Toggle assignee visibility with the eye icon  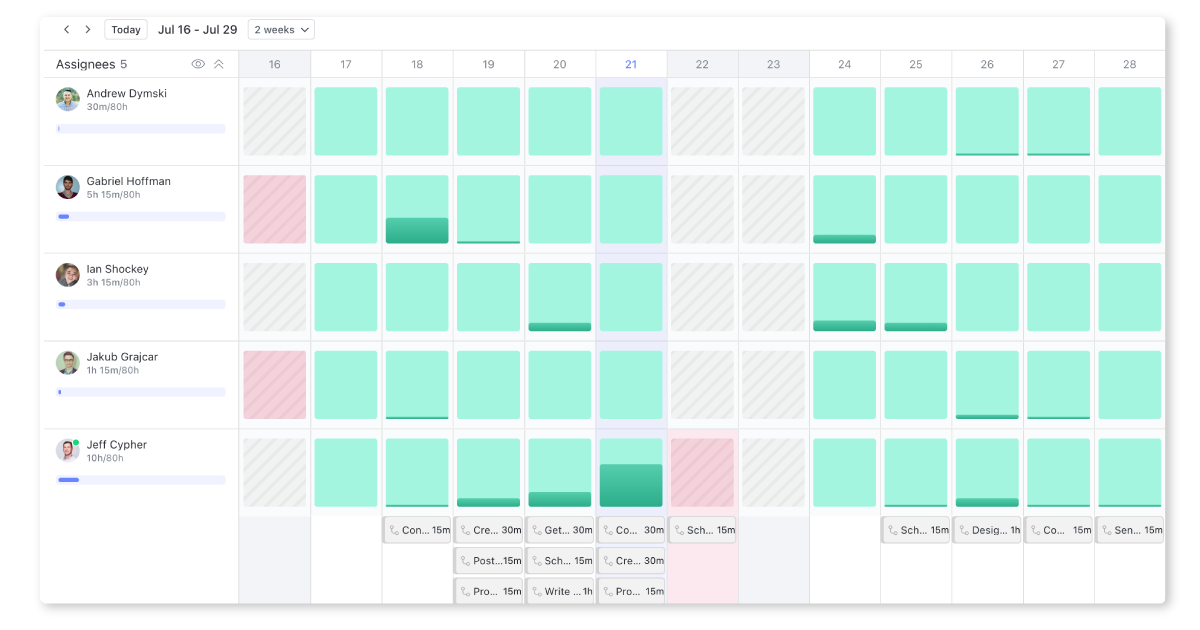click(x=198, y=64)
